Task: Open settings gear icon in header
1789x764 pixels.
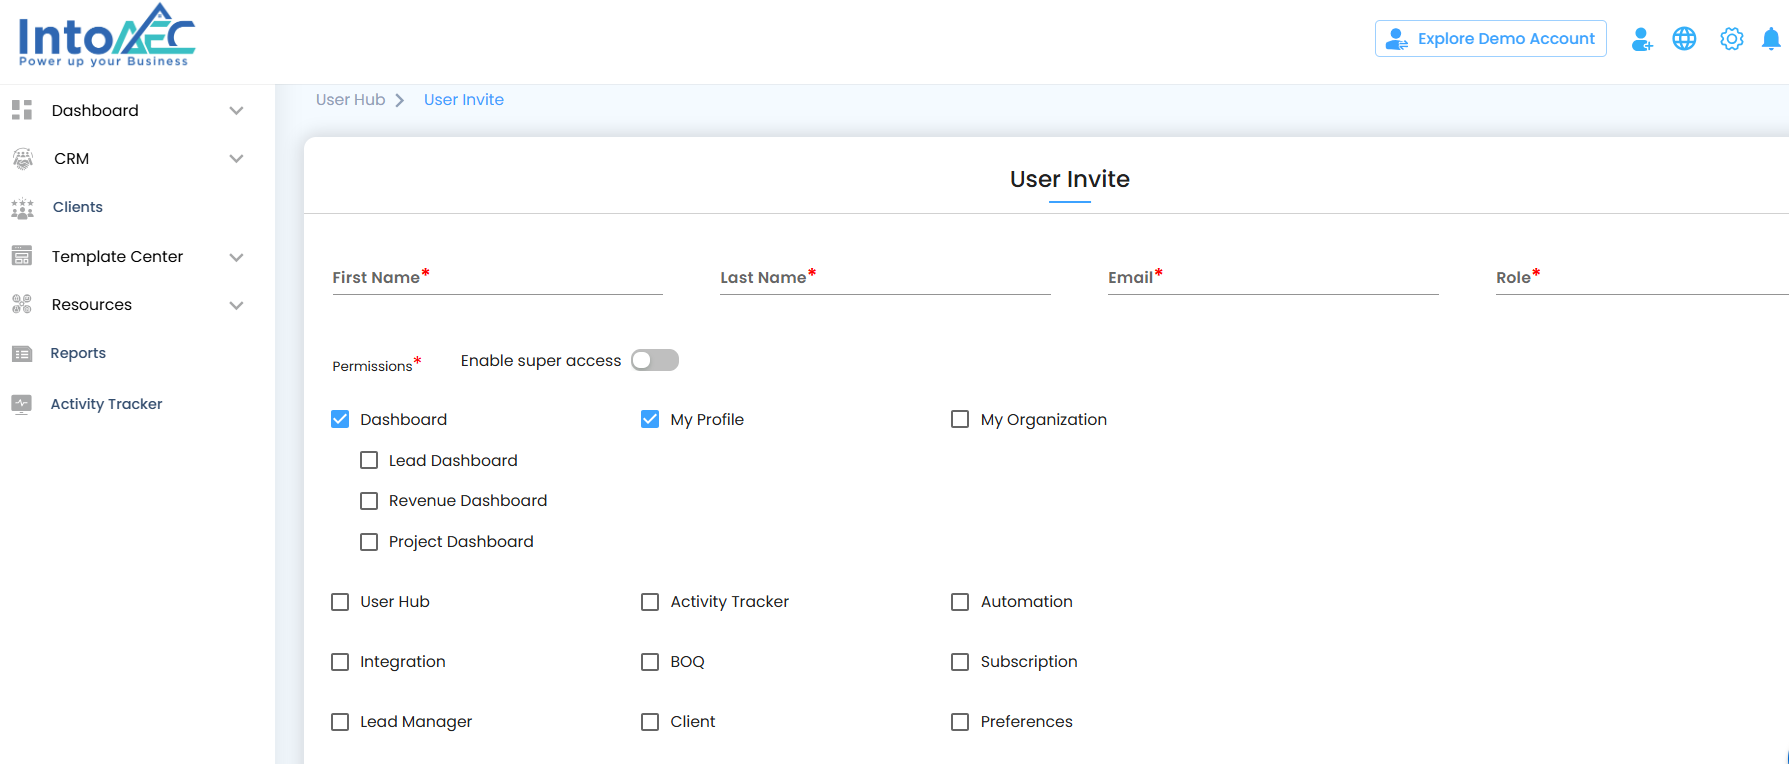Action: click(1731, 39)
